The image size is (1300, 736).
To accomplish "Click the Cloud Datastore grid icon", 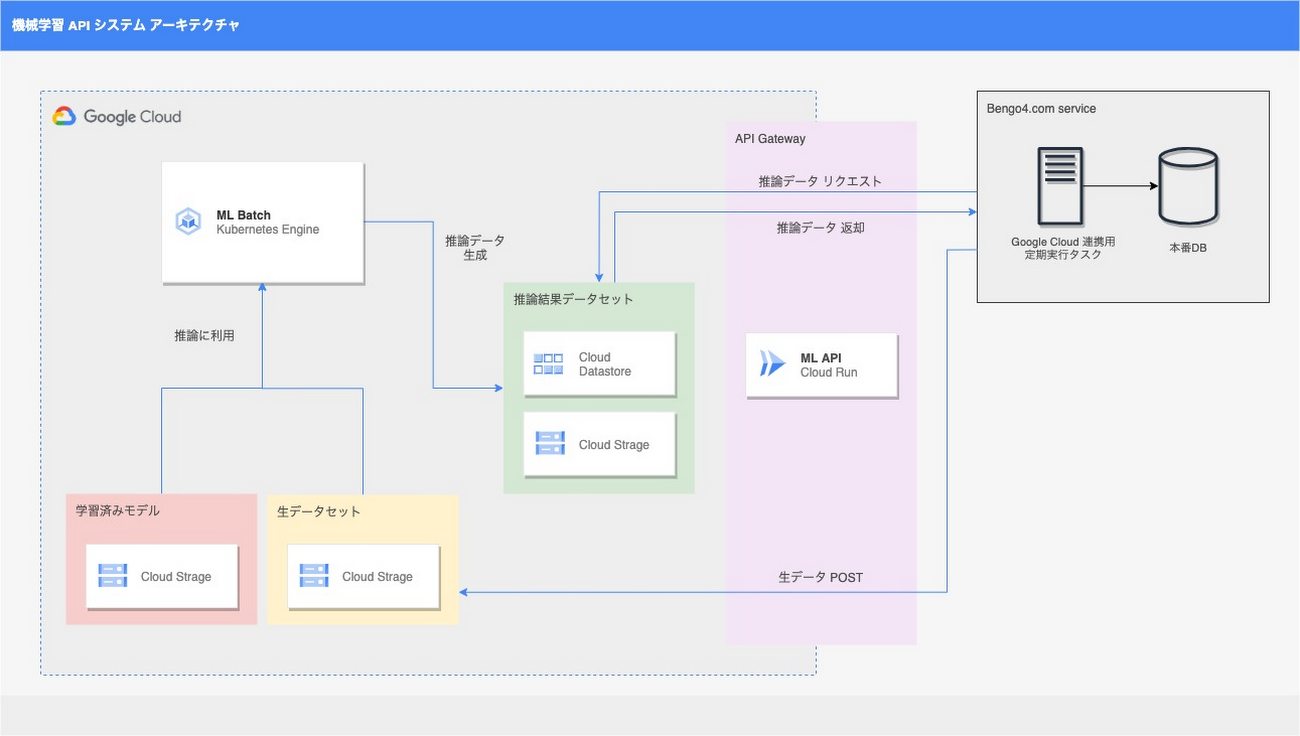I will pos(548,364).
